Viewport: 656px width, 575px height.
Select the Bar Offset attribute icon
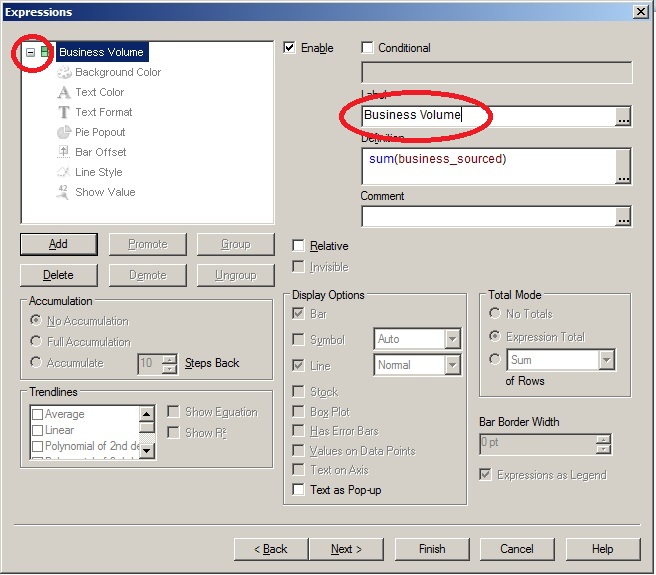coord(64,152)
